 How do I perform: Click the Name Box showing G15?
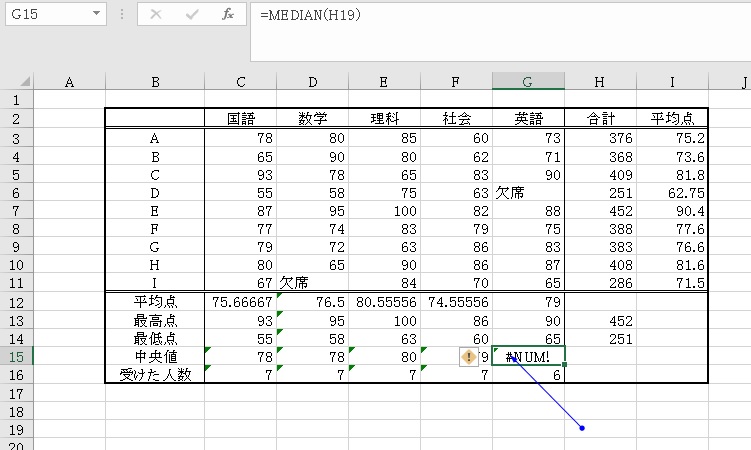45,15
